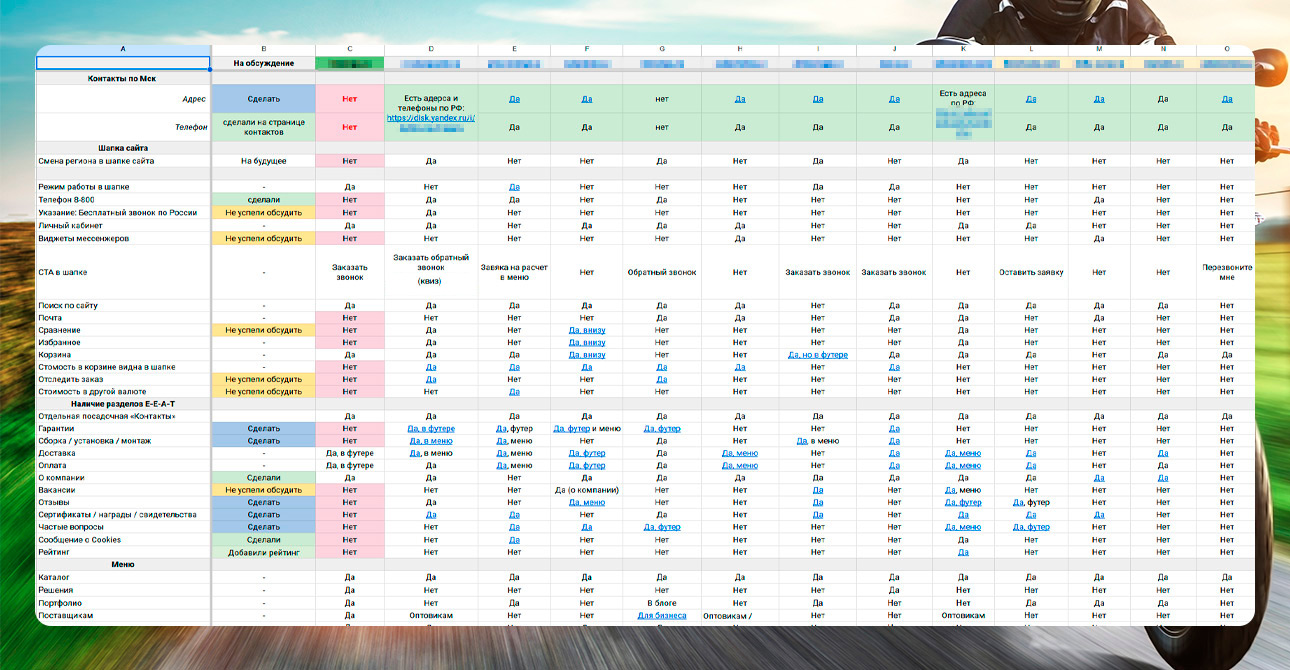
Task: Click 'Контакты по Мск' section header
Action: coord(123,78)
